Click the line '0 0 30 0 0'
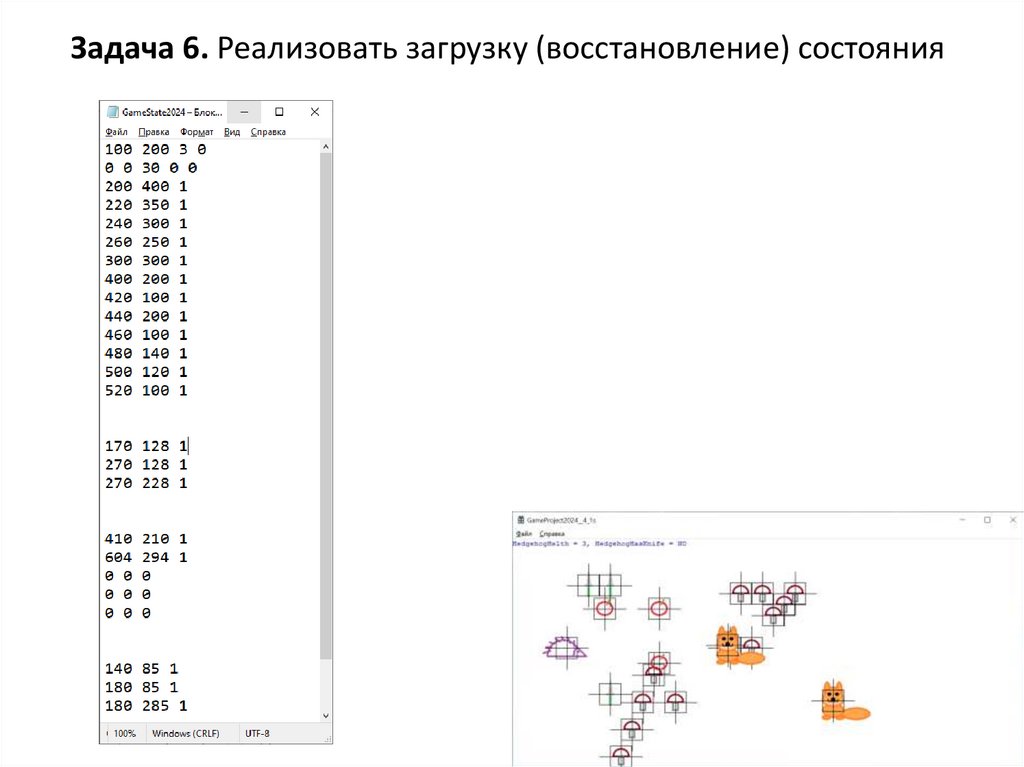Viewport: 1024px width, 767px height. (x=151, y=168)
